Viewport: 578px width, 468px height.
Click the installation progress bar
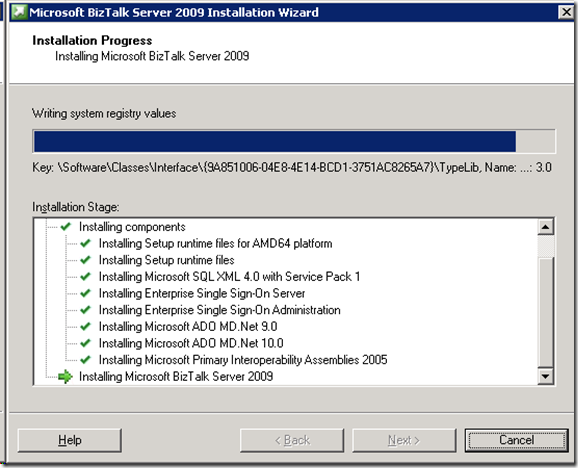pos(294,141)
